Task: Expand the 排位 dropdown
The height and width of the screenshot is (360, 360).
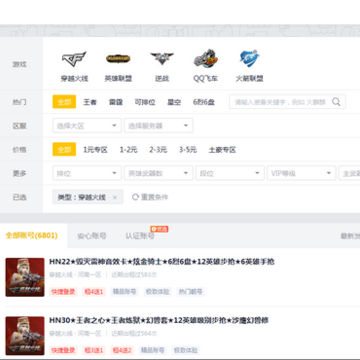Action: (87, 173)
